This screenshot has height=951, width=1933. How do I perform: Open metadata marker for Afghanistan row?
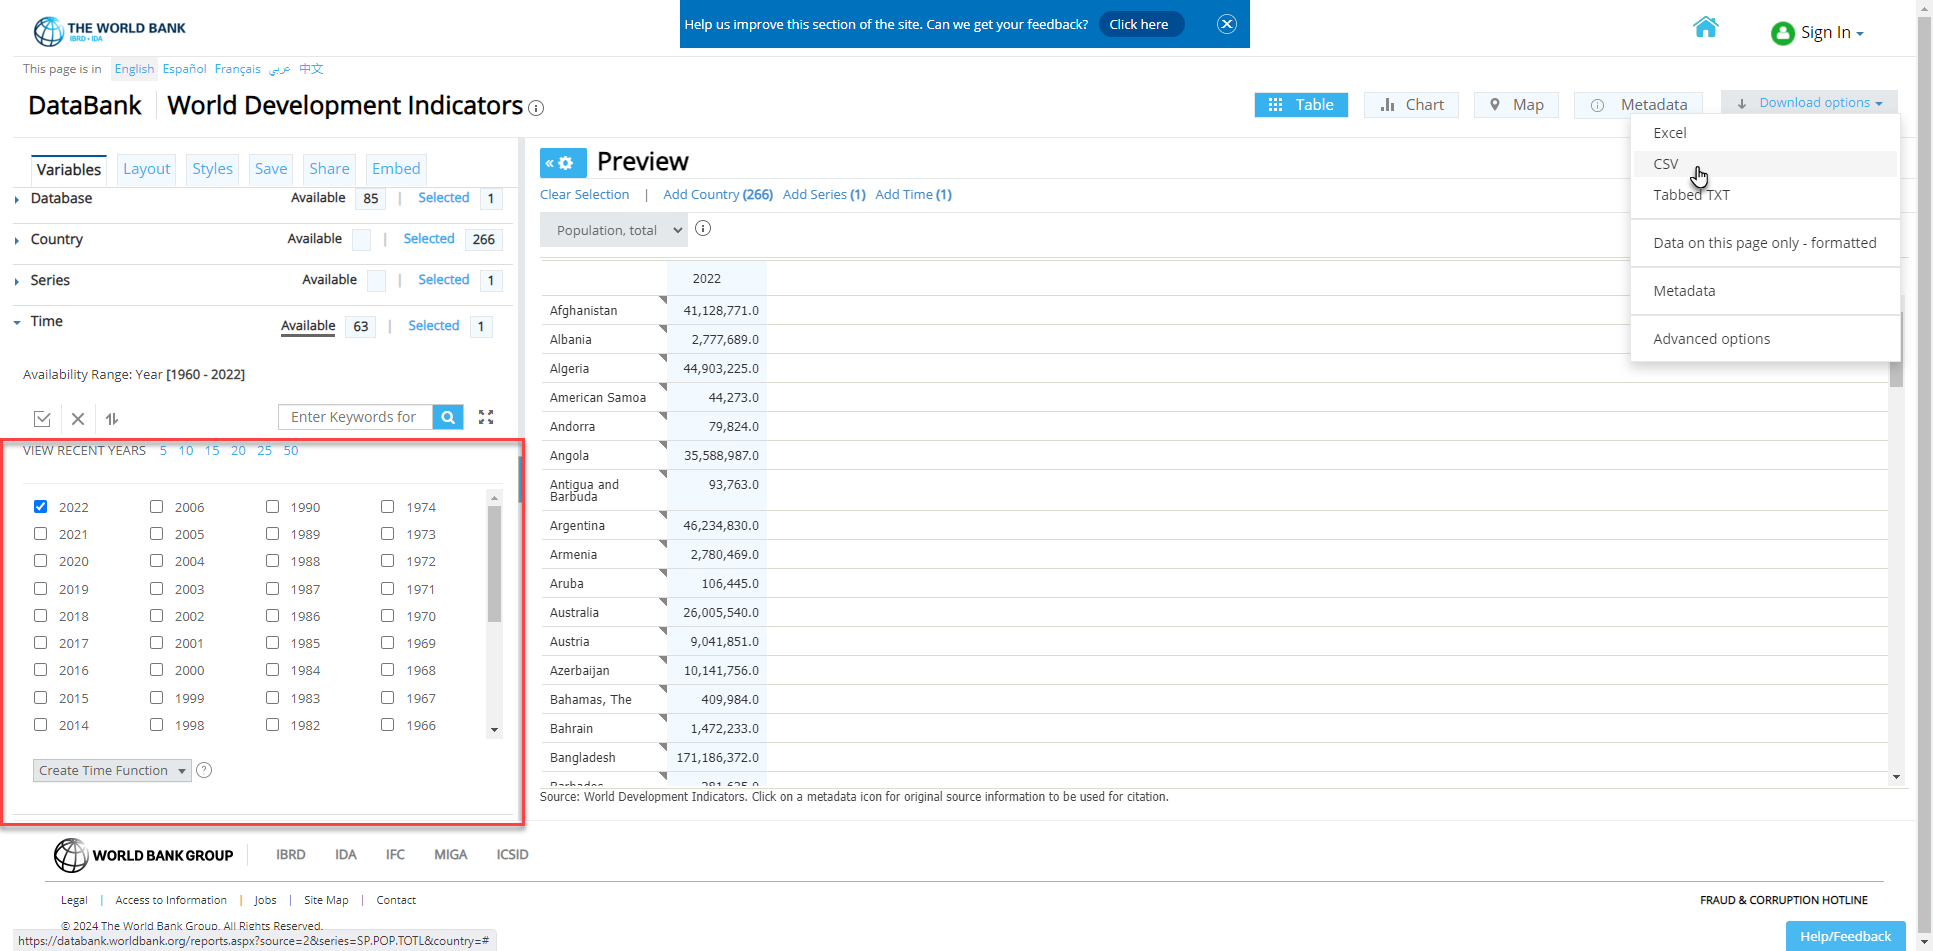[x=662, y=300]
